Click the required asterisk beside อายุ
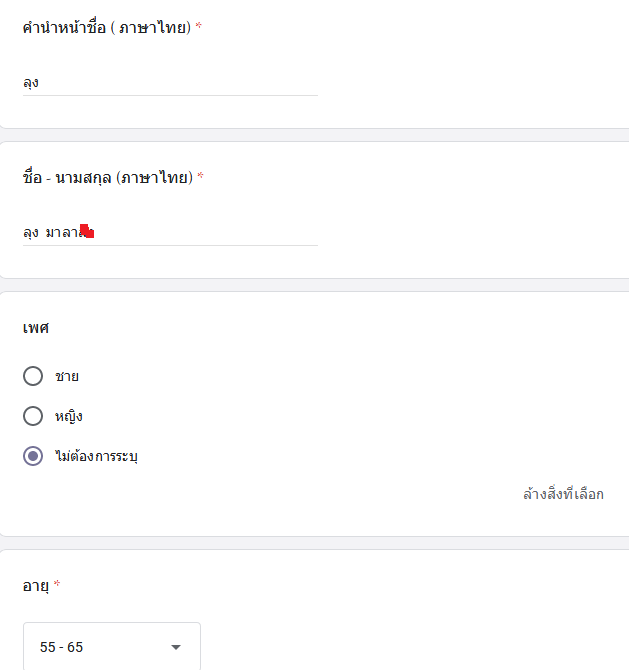 click(x=57, y=585)
